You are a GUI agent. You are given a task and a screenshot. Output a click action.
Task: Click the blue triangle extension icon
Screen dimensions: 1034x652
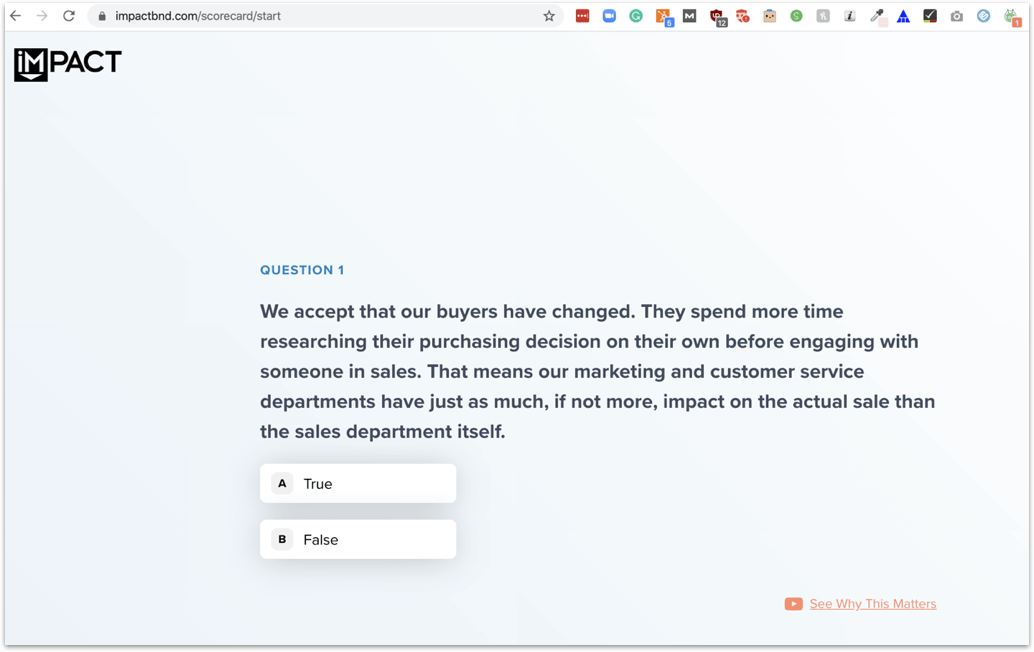pyautogui.click(x=903, y=16)
